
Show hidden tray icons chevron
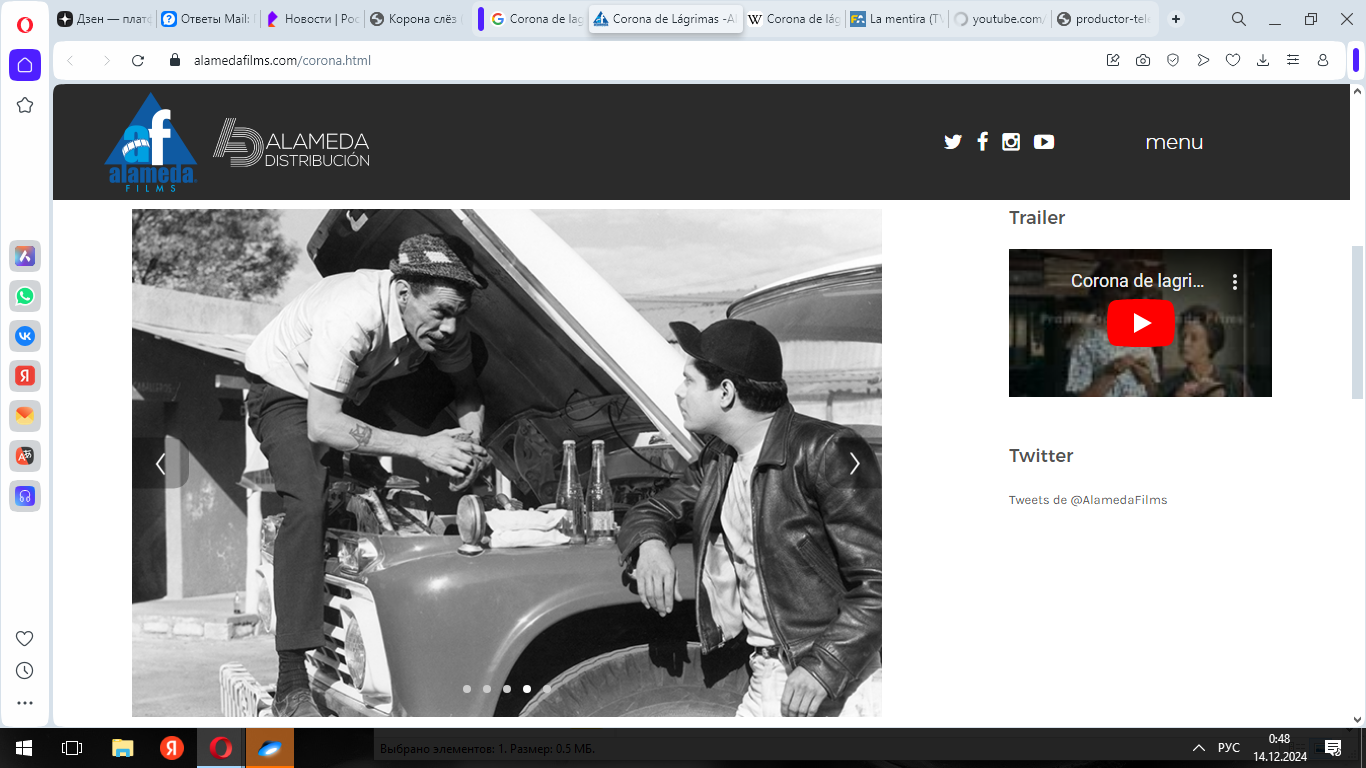pyautogui.click(x=1198, y=748)
